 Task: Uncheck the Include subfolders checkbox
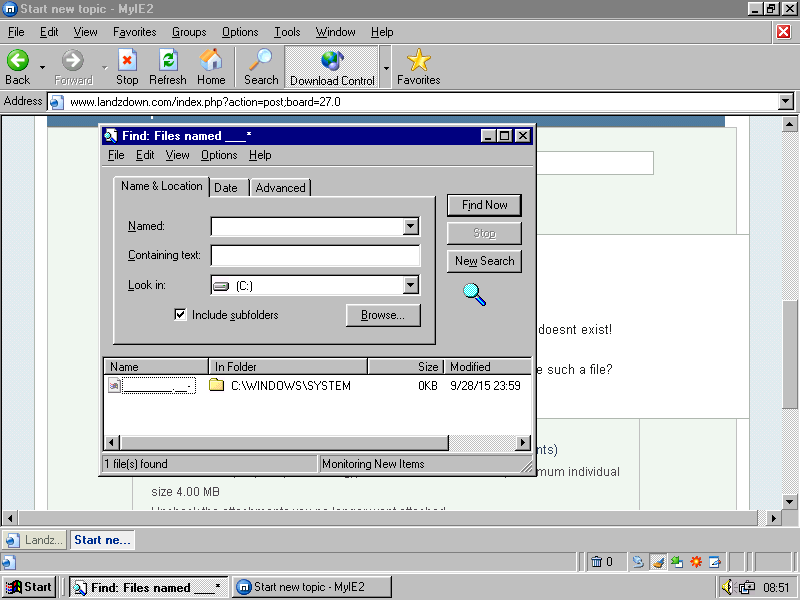(181, 315)
